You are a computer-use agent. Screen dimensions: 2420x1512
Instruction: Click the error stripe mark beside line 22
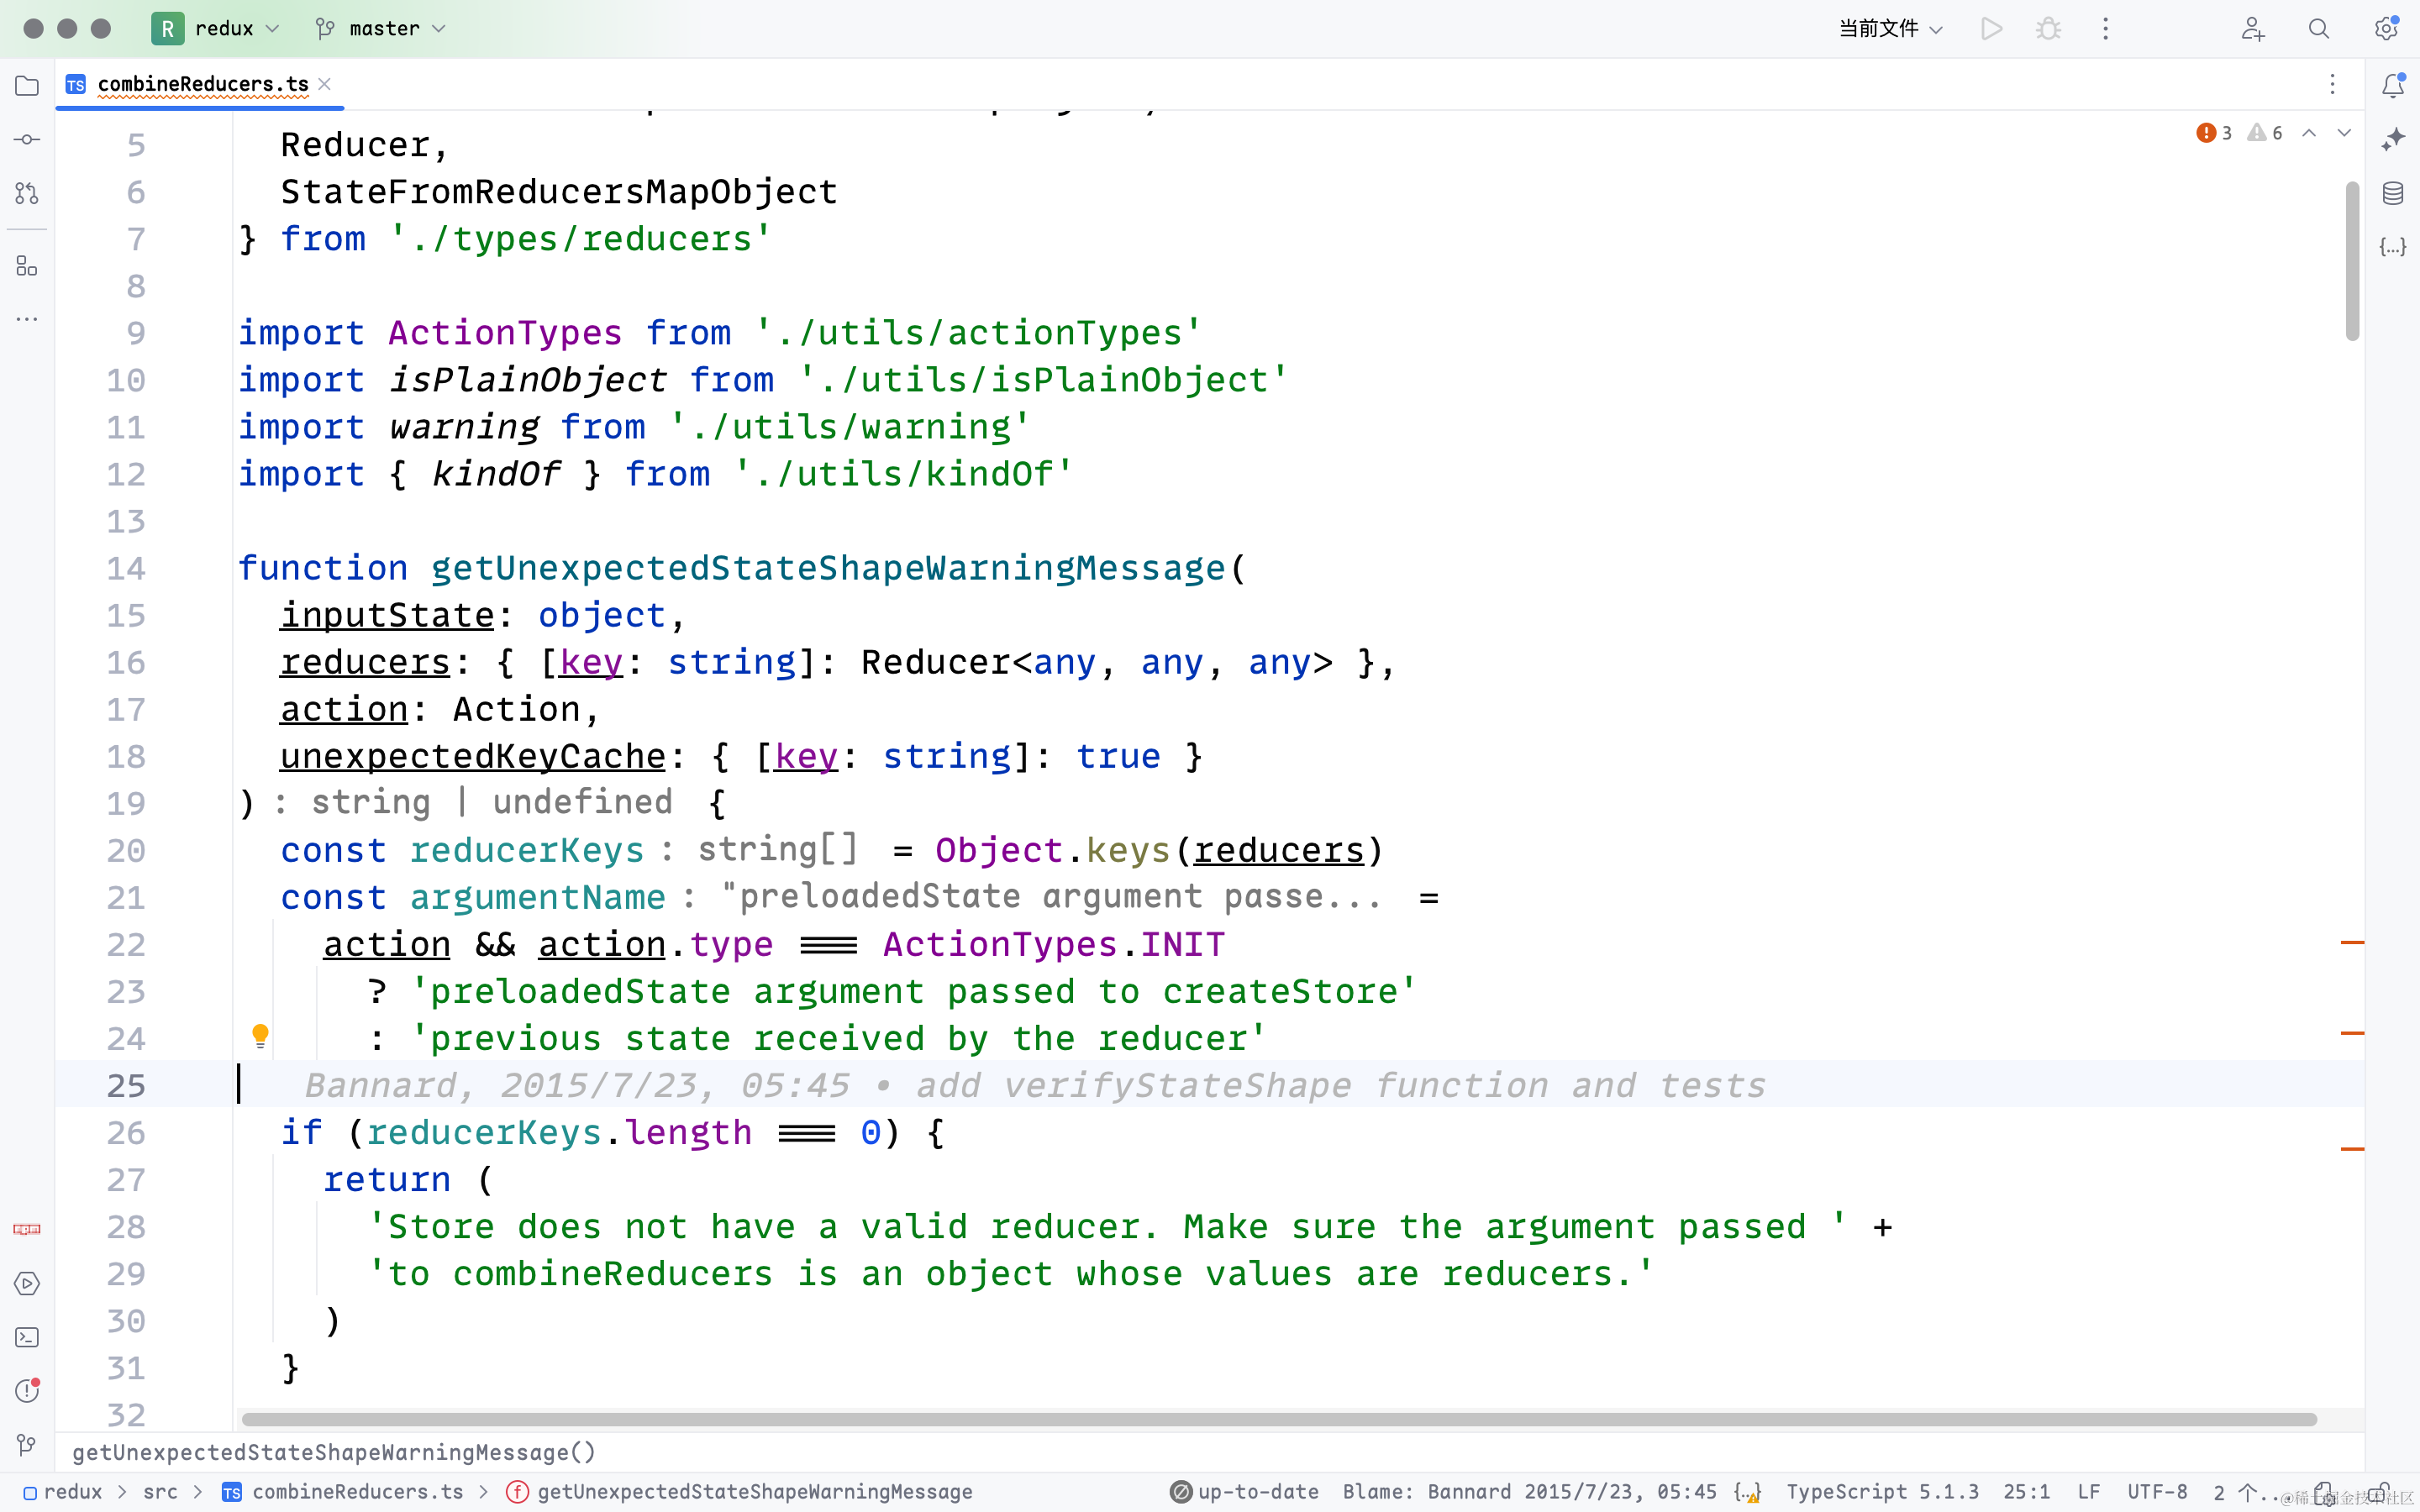2352,942
